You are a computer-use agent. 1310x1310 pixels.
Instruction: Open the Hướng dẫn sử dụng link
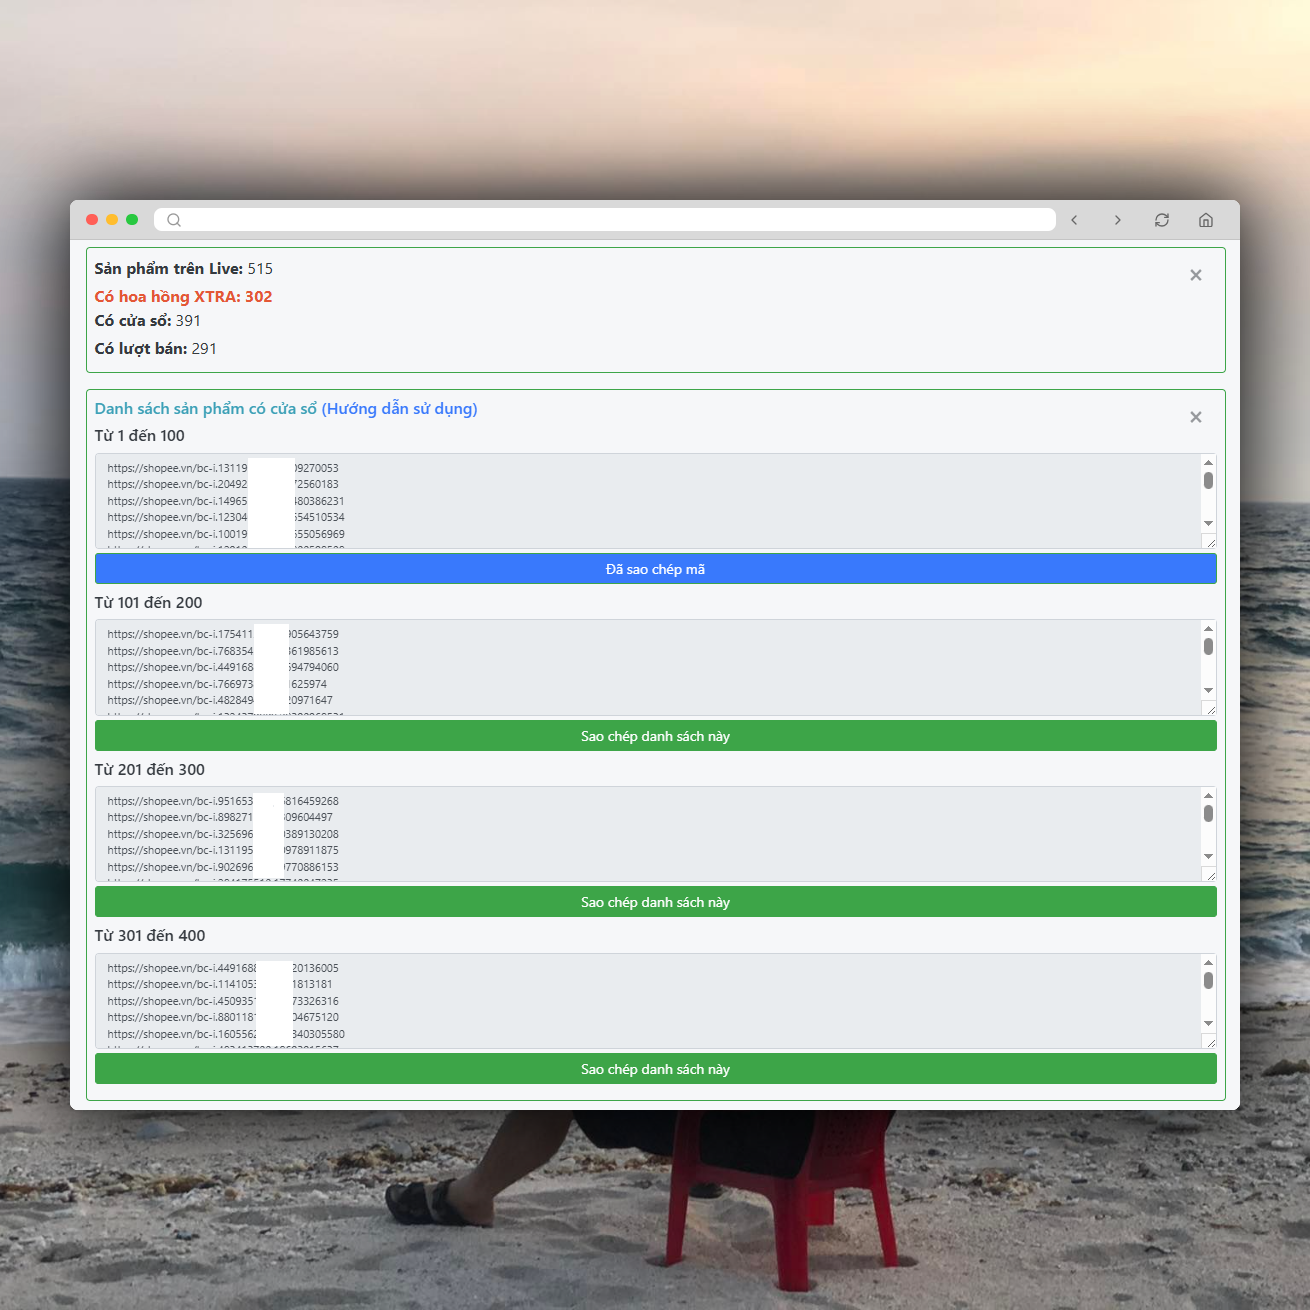coord(399,409)
